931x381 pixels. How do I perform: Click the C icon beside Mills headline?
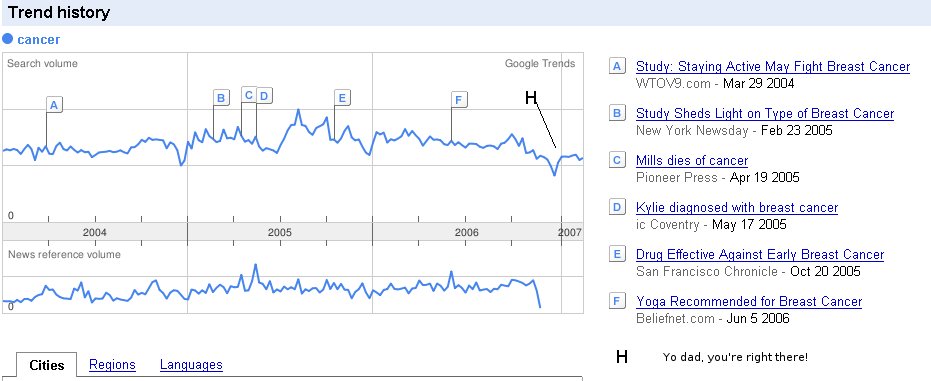point(617,160)
